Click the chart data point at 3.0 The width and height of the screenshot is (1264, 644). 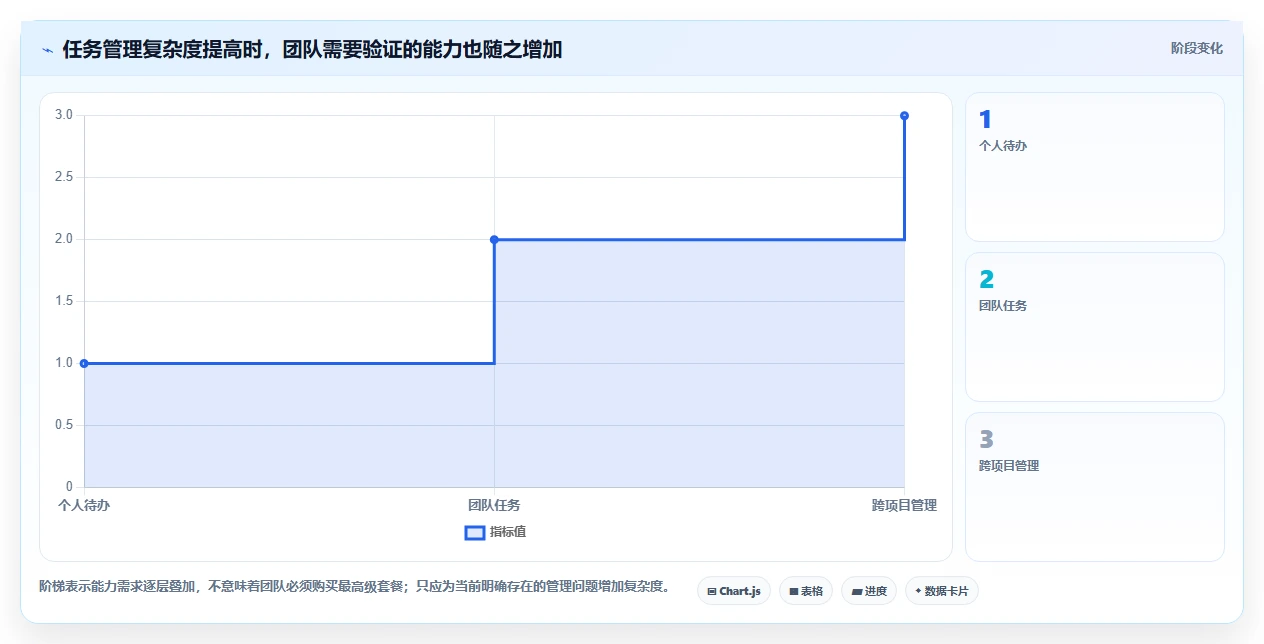click(x=904, y=115)
